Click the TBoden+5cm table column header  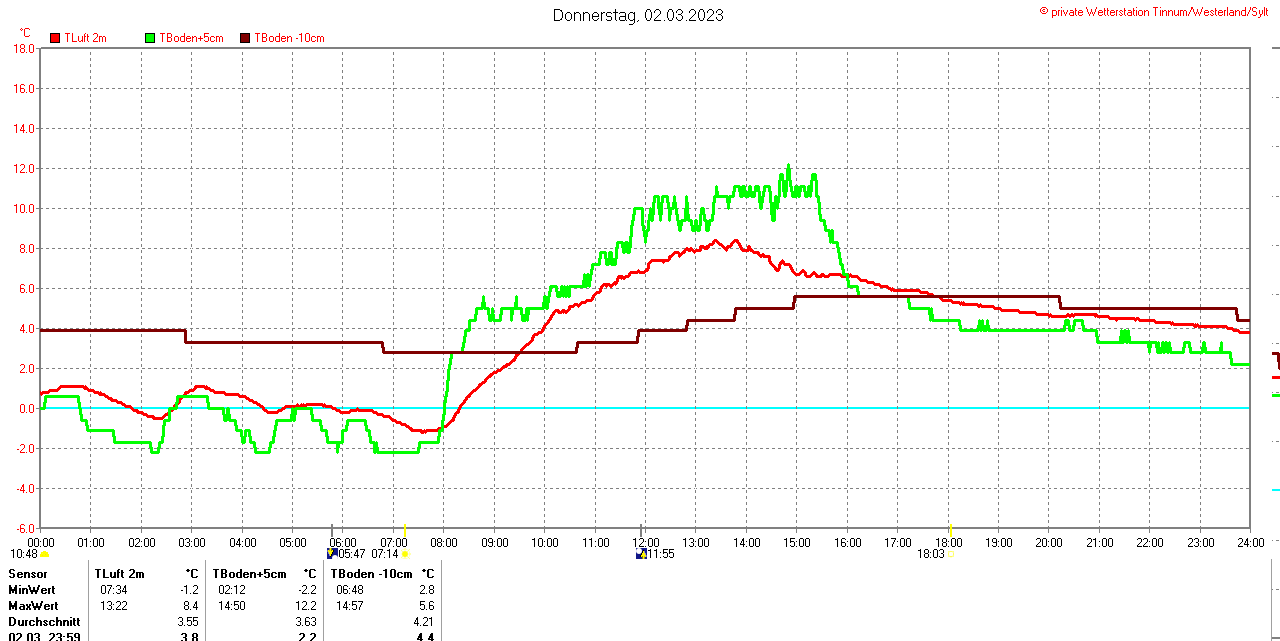click(249, 574)
